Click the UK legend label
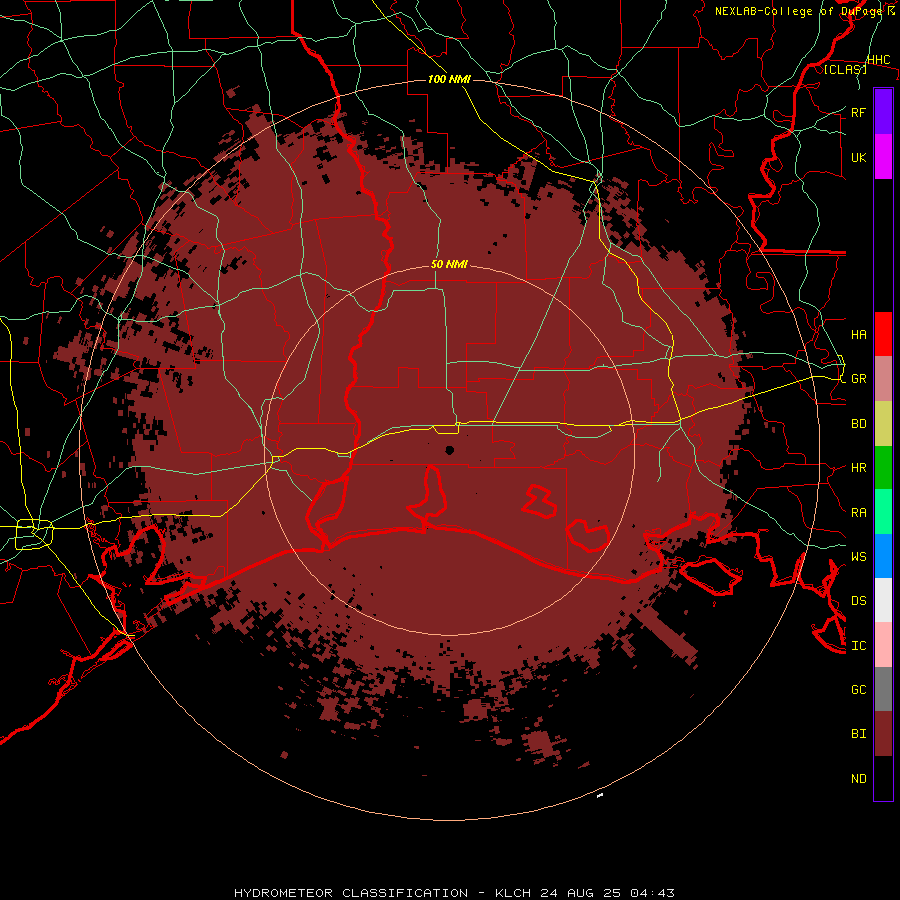 click(858, 157)
